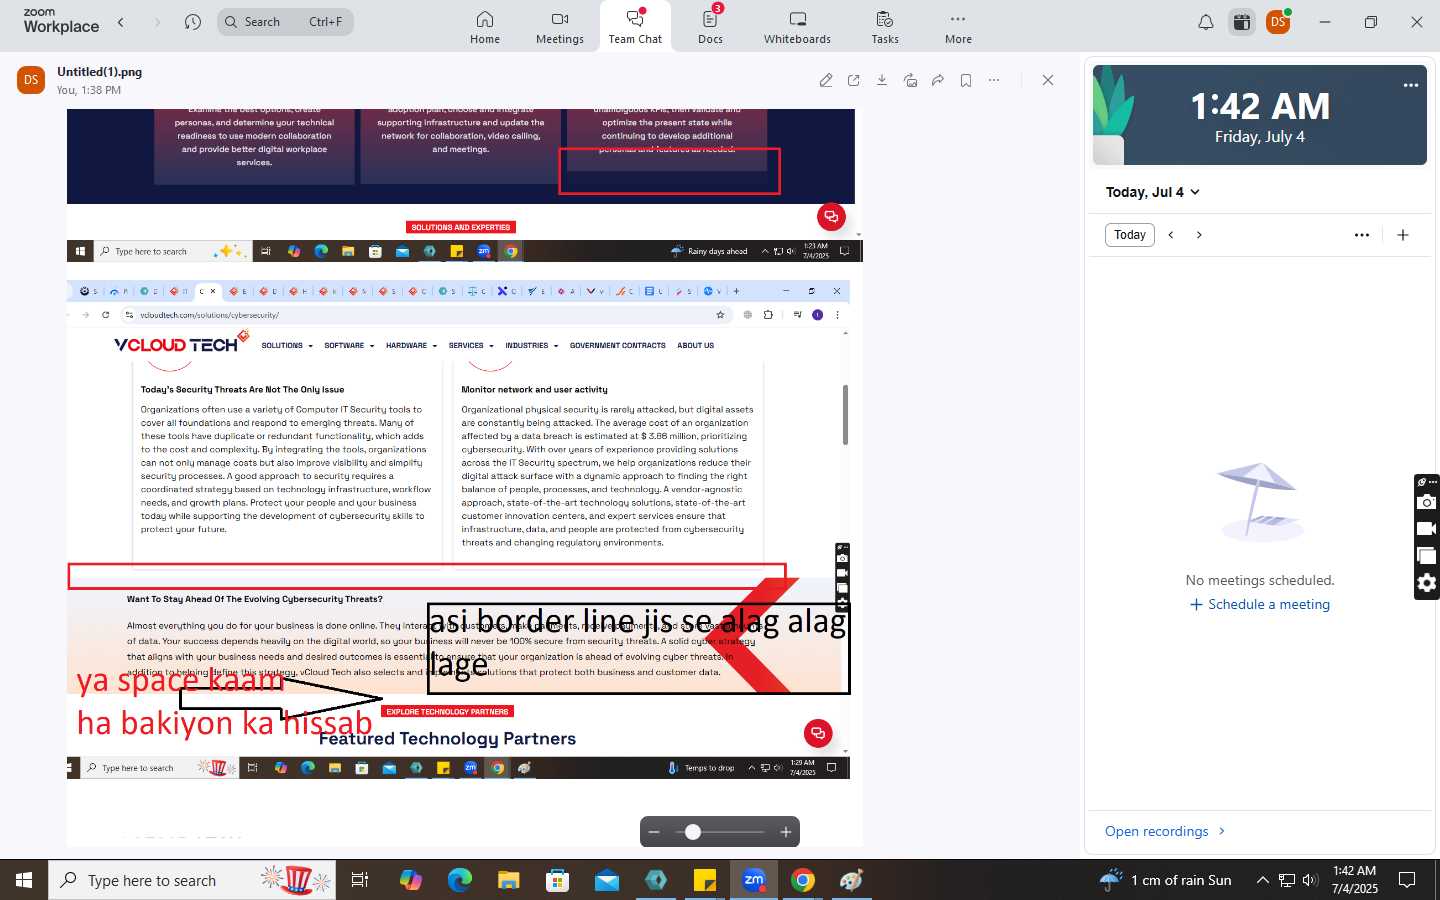
Task: Click the weather widget showing rain Sun
Action: pos(1166,880)
